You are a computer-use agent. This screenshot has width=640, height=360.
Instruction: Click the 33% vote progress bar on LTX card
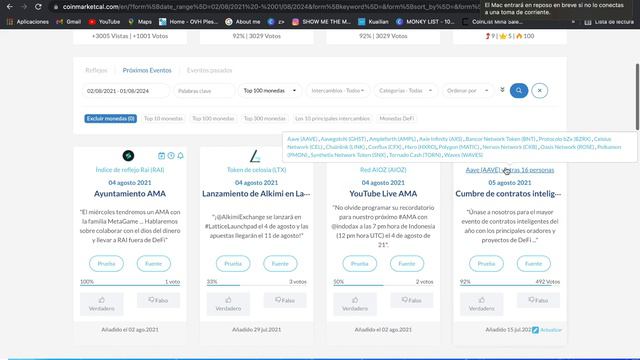click(x=257, y=285)
